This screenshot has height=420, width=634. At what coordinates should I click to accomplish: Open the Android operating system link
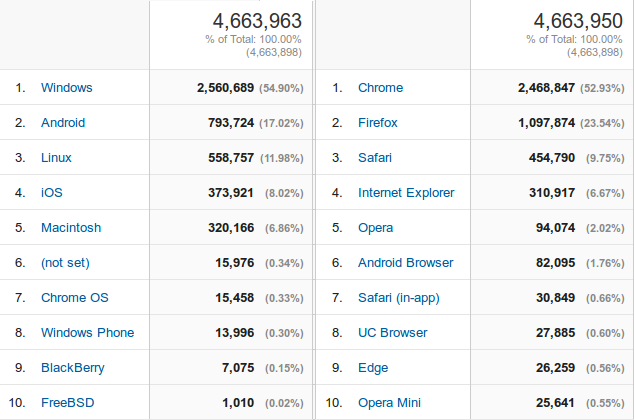[x=63, y=122]
